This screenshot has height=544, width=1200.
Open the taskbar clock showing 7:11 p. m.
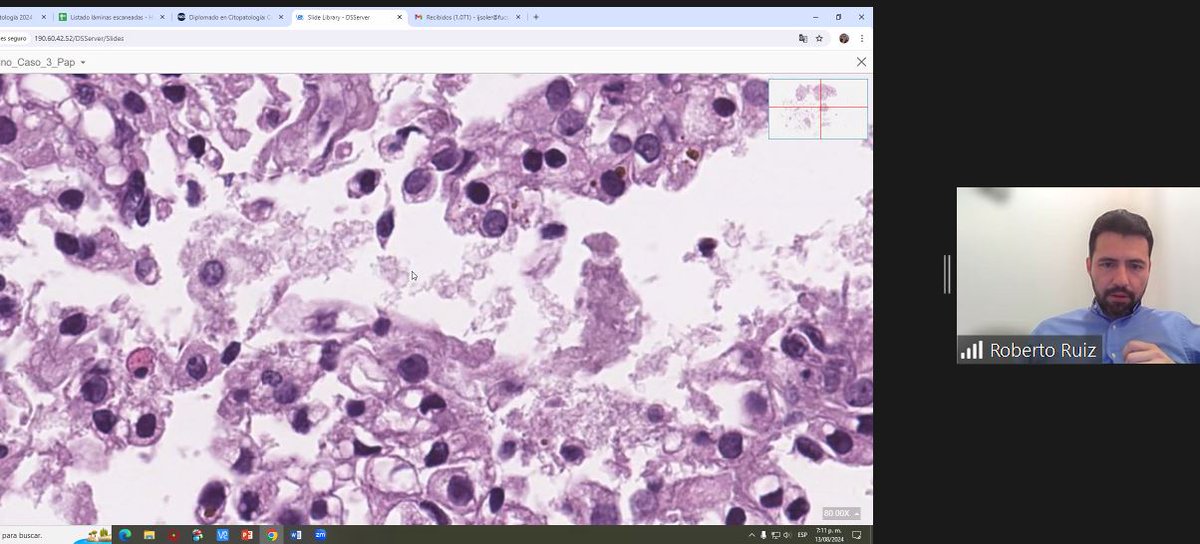pyautogui.click(x=830, y=535)
